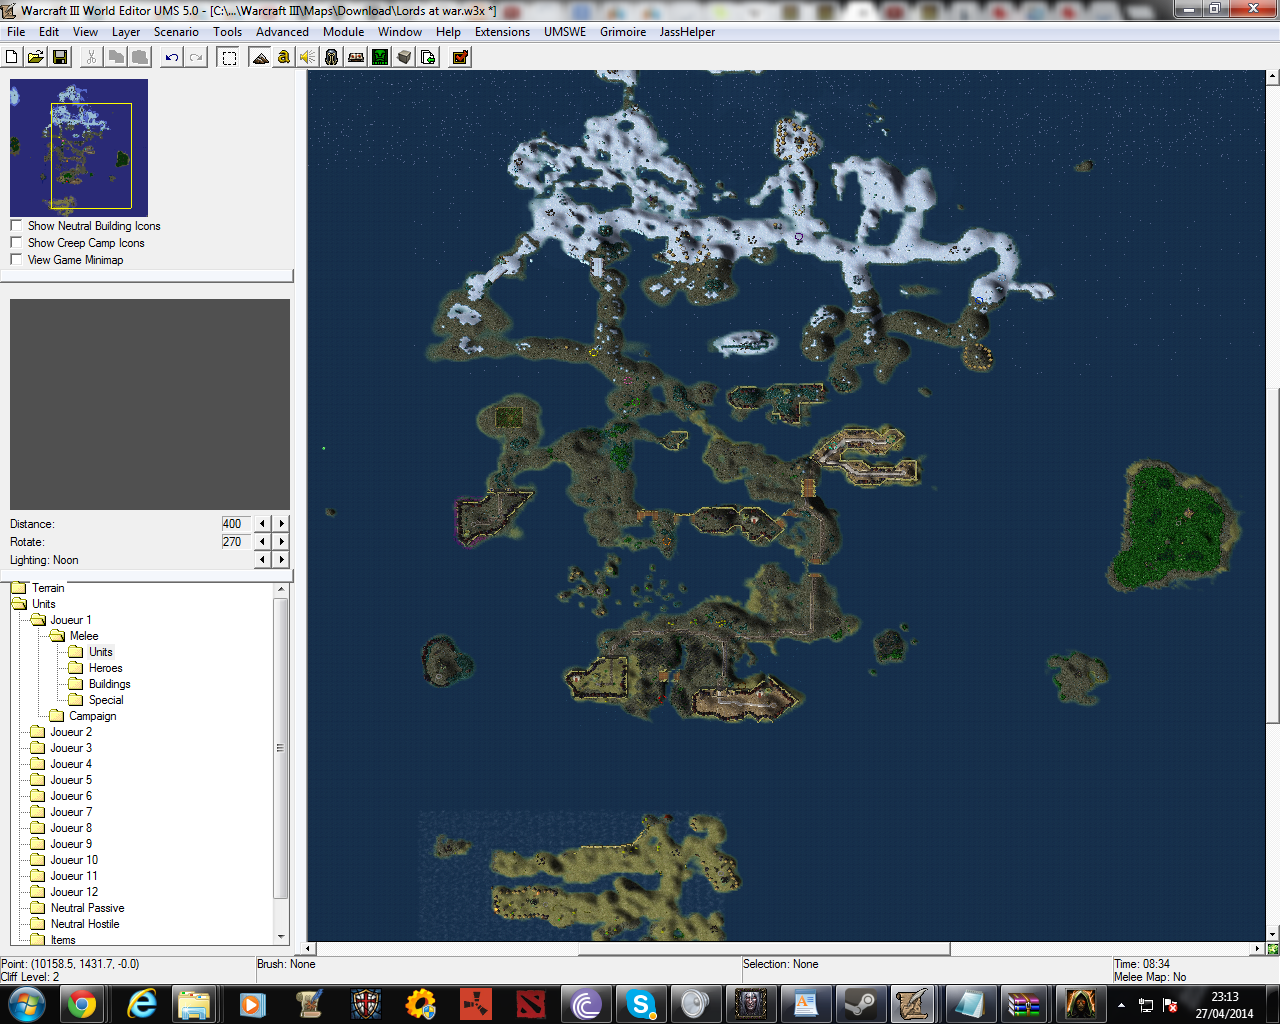Open the Layer menu
The width and height of the screenshot is (1280, 1024).
126,32
